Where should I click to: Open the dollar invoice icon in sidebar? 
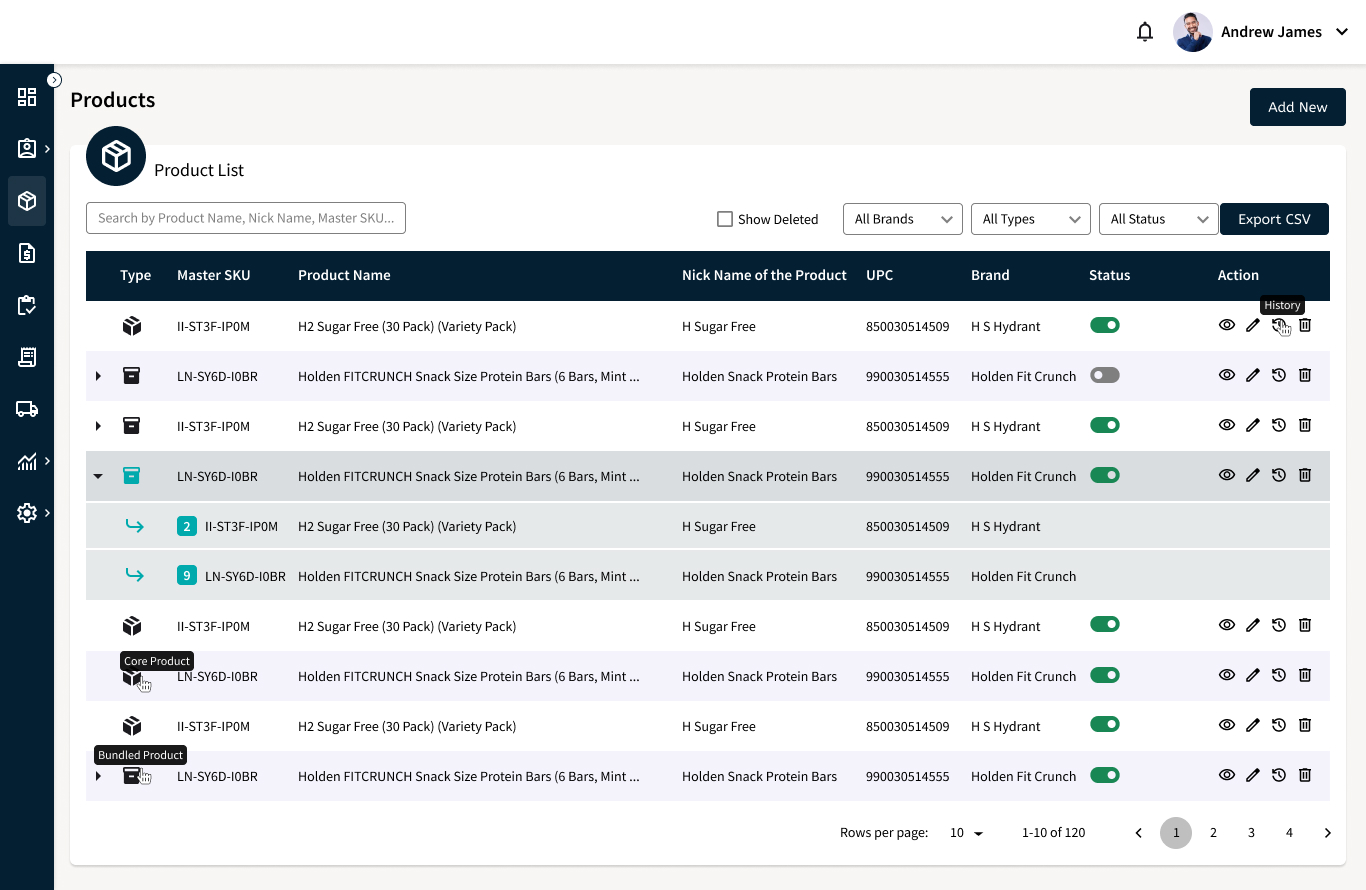27,253
